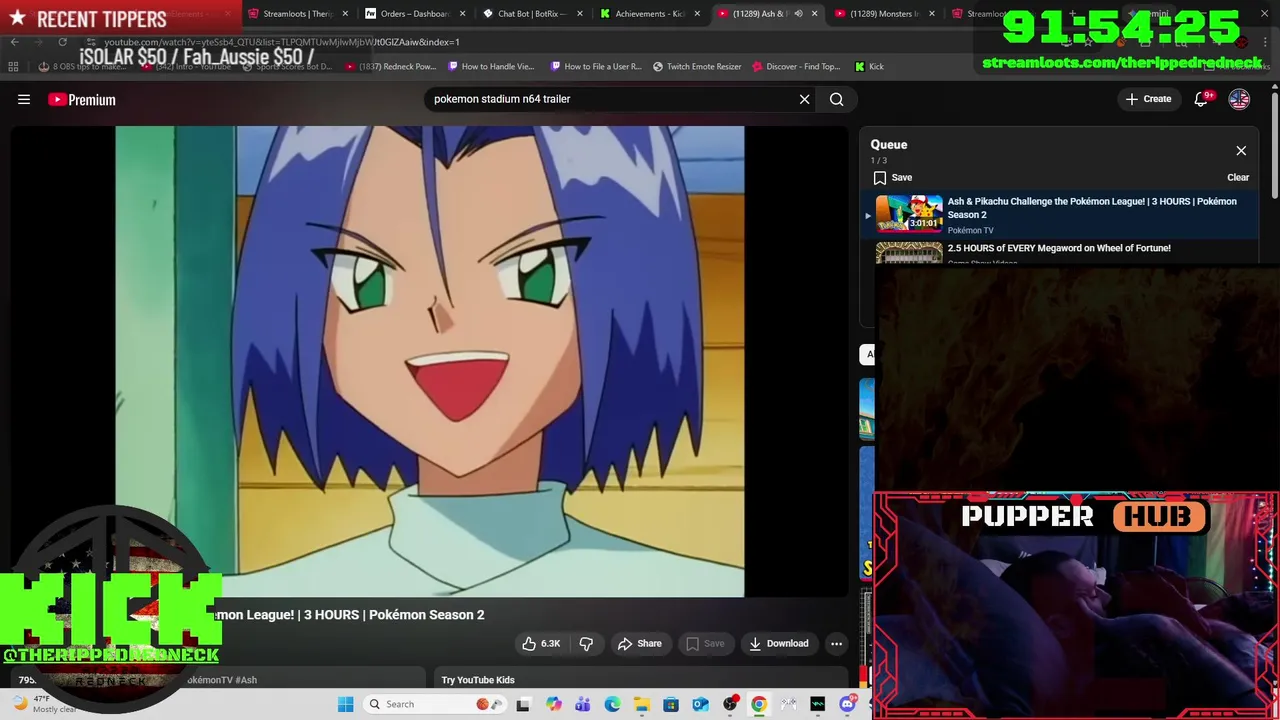The width and height of the screenshot is (1280, 720).
Task: Close the Achievements - Kick tab
Action: pos(697,14)
